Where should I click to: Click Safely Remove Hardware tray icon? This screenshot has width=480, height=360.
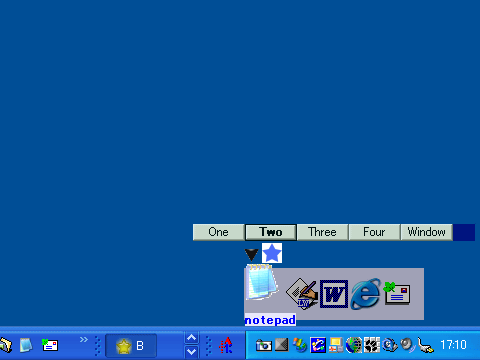point(426,345)
